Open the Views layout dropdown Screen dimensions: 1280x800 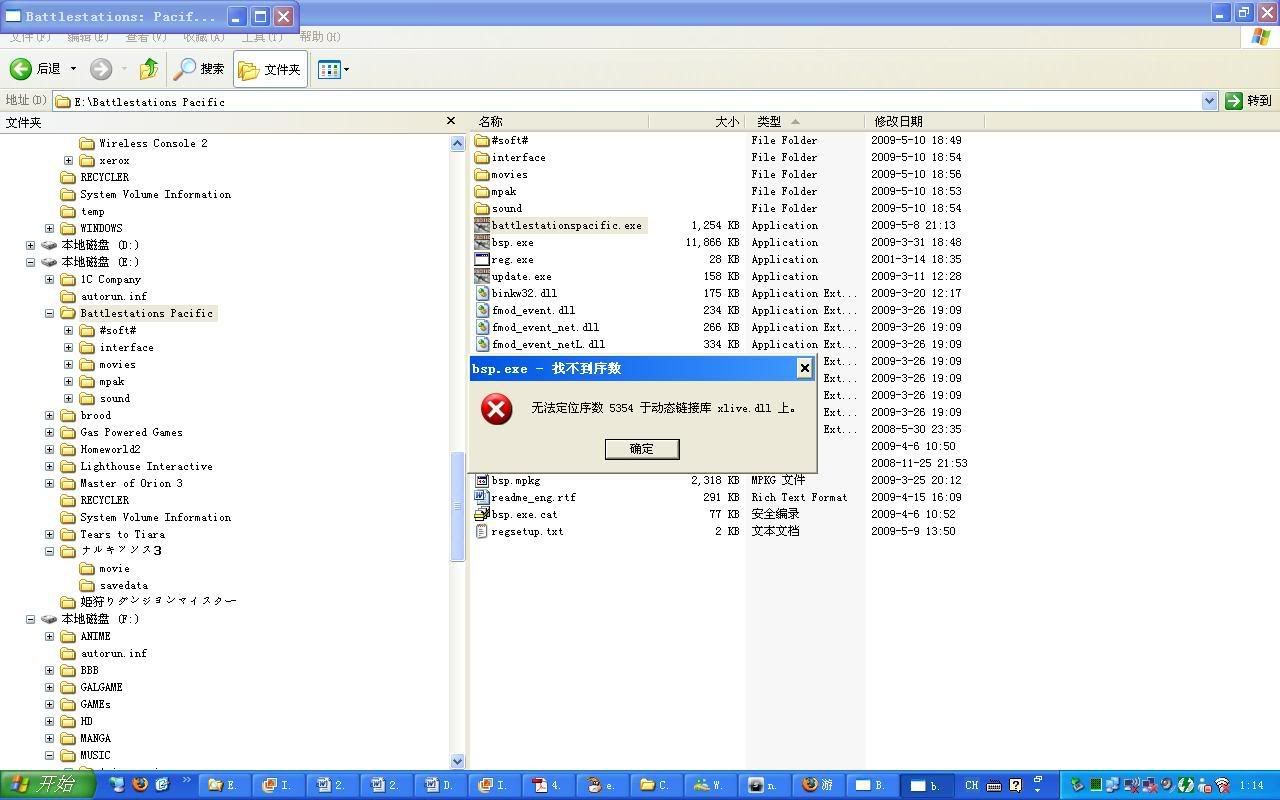point(332,69)
